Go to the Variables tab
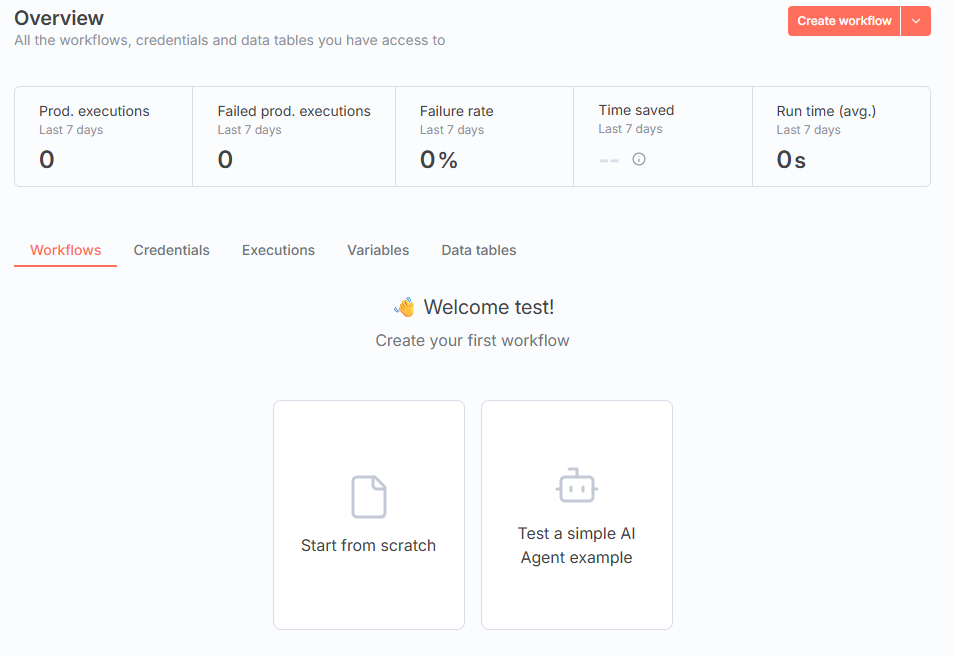 378,250
